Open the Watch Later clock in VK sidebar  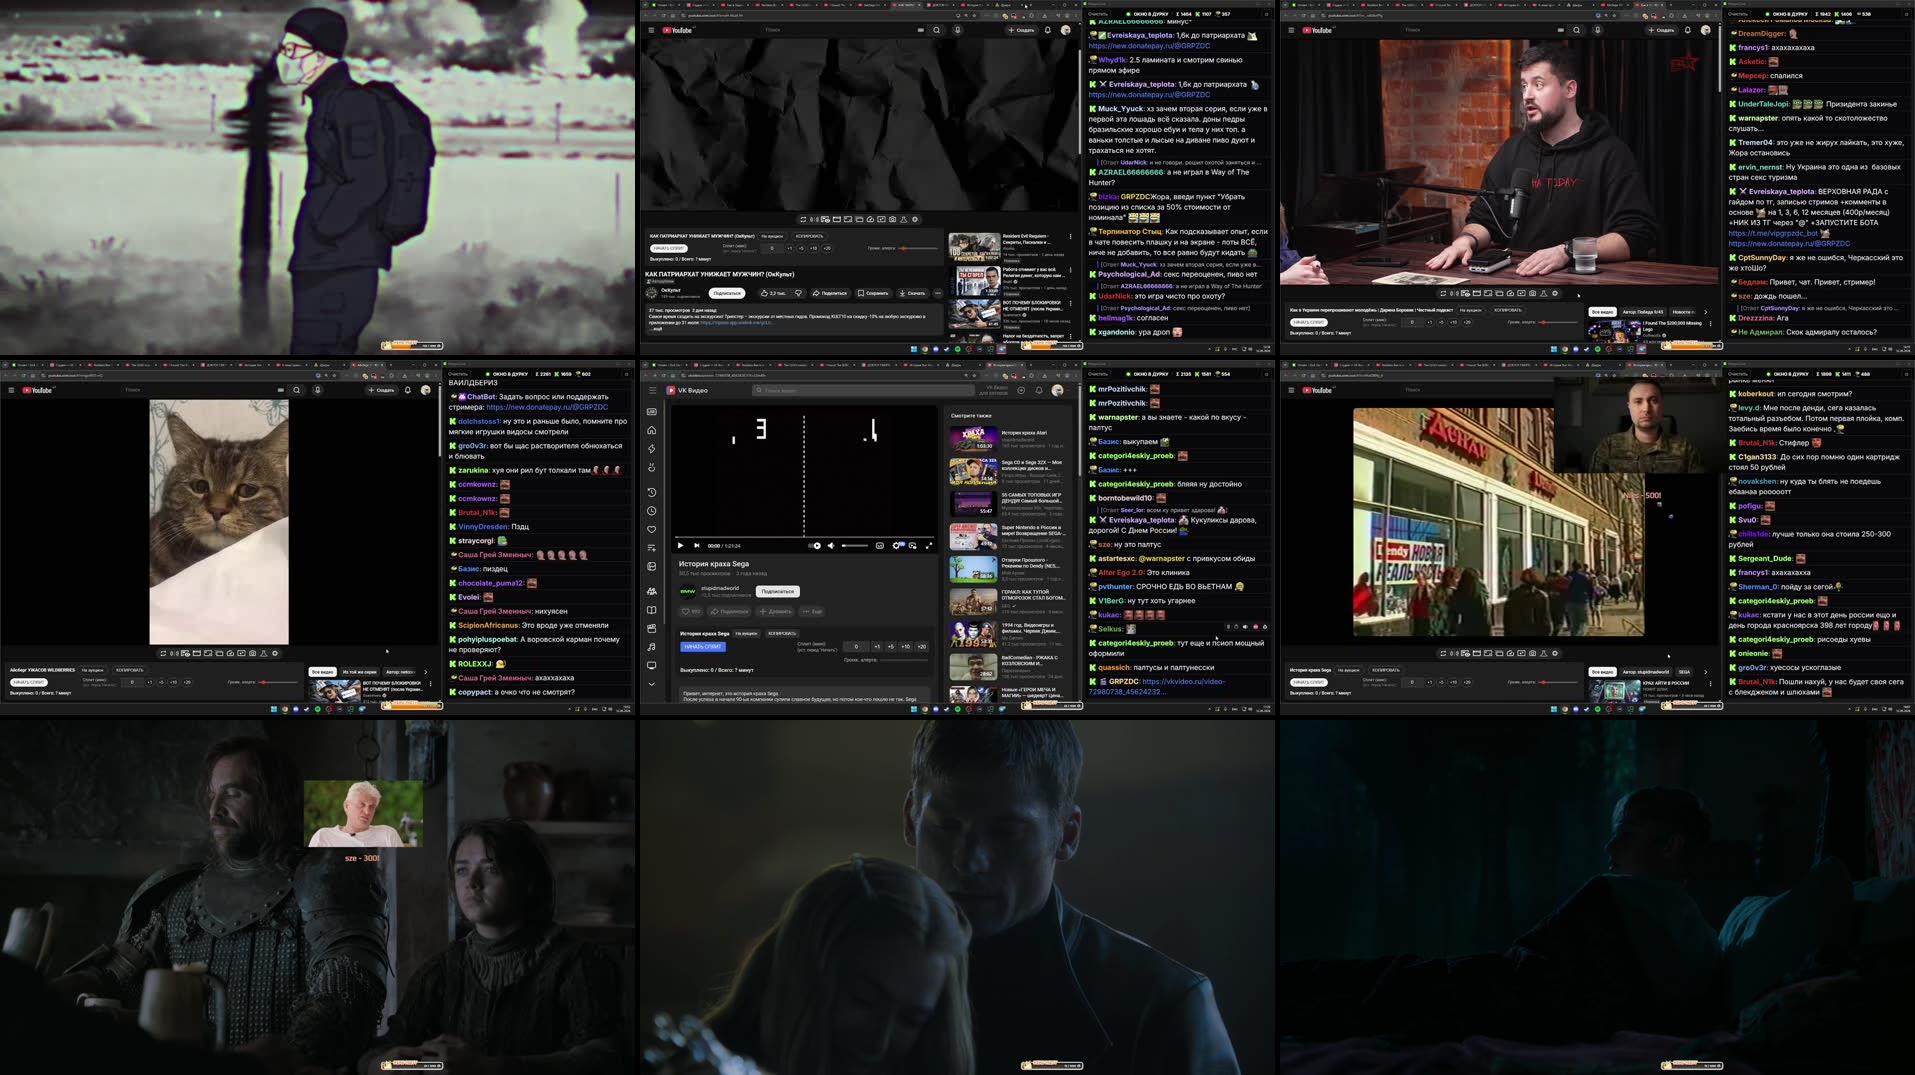coord(651,511)
